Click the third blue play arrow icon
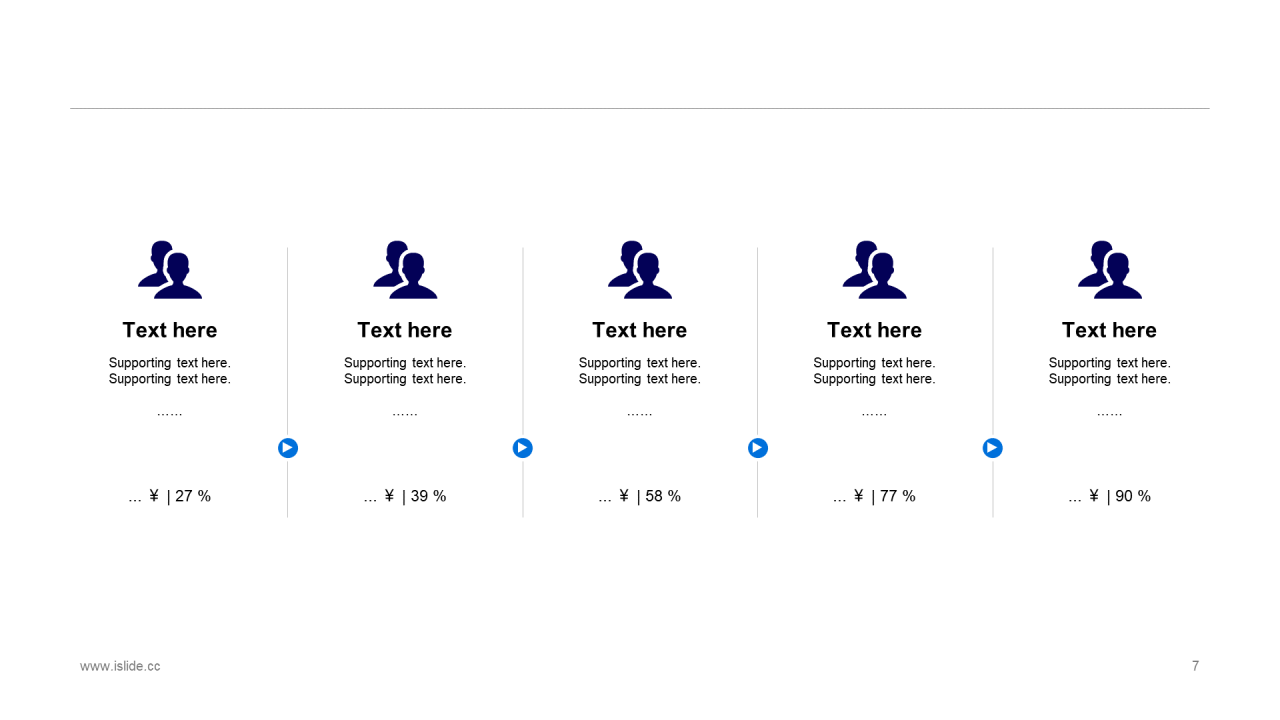 (x=758, y=448)
